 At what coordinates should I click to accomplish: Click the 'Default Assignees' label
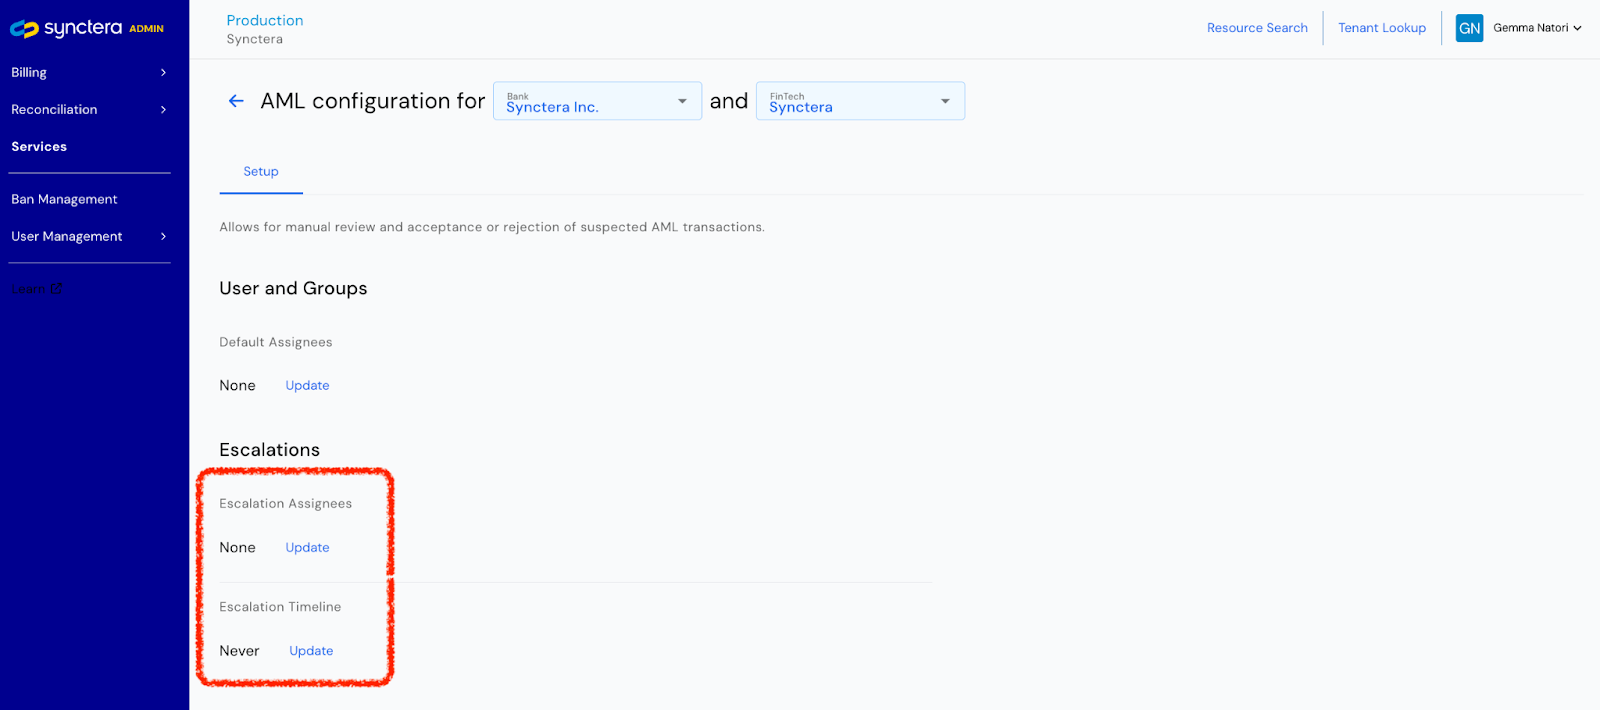pos(276,342)
